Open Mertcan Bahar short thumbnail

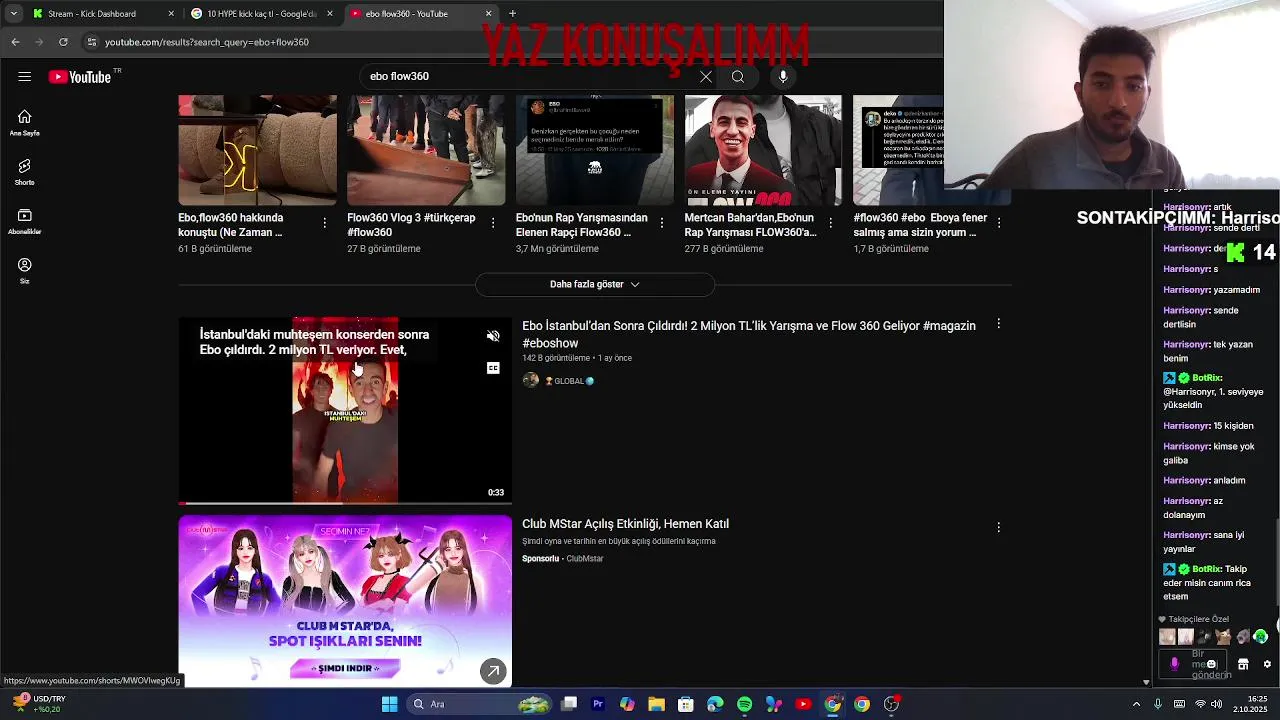(x=763, y=150)
